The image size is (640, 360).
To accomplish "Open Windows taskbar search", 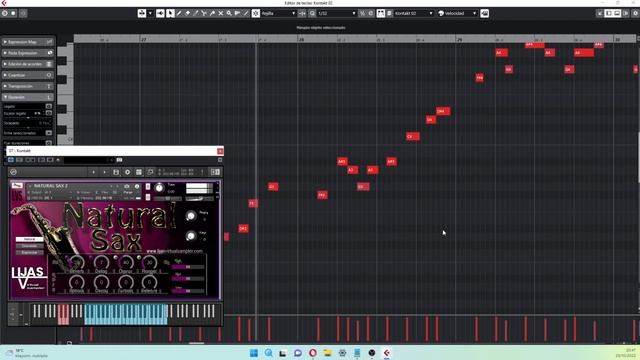I will [269, 353].
